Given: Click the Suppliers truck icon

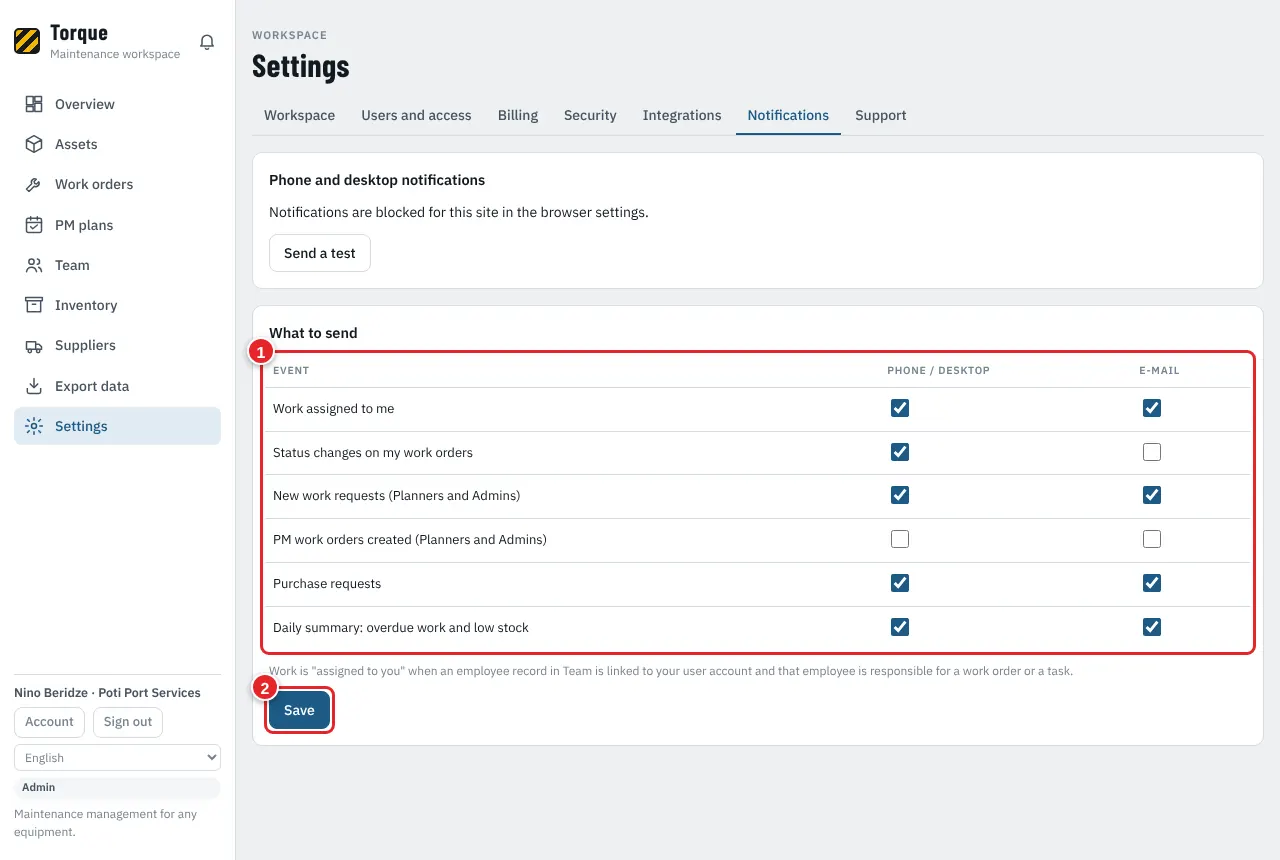Looking at the screenshot, I should [34, 345].
